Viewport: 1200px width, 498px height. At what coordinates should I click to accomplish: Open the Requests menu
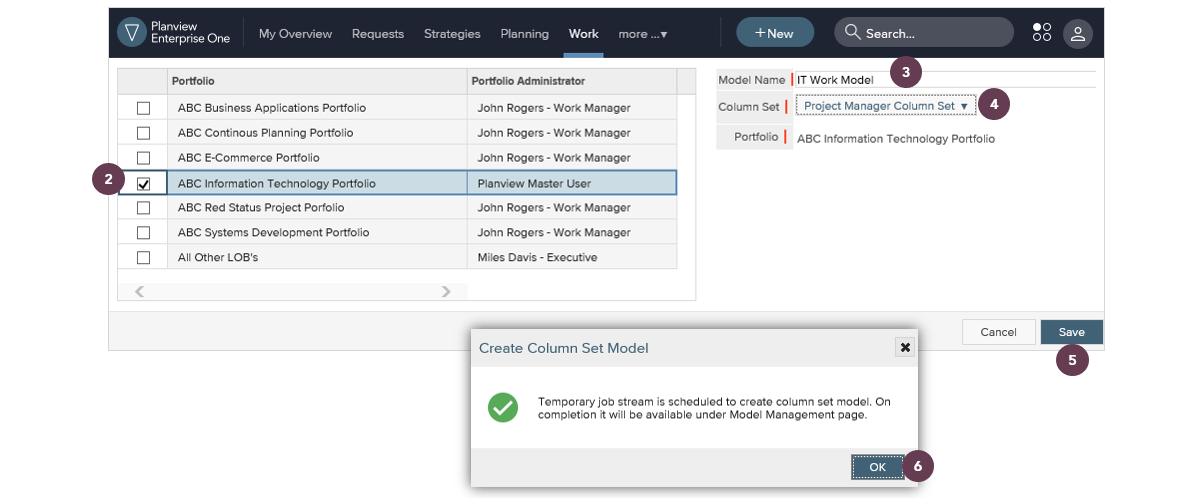378,33
